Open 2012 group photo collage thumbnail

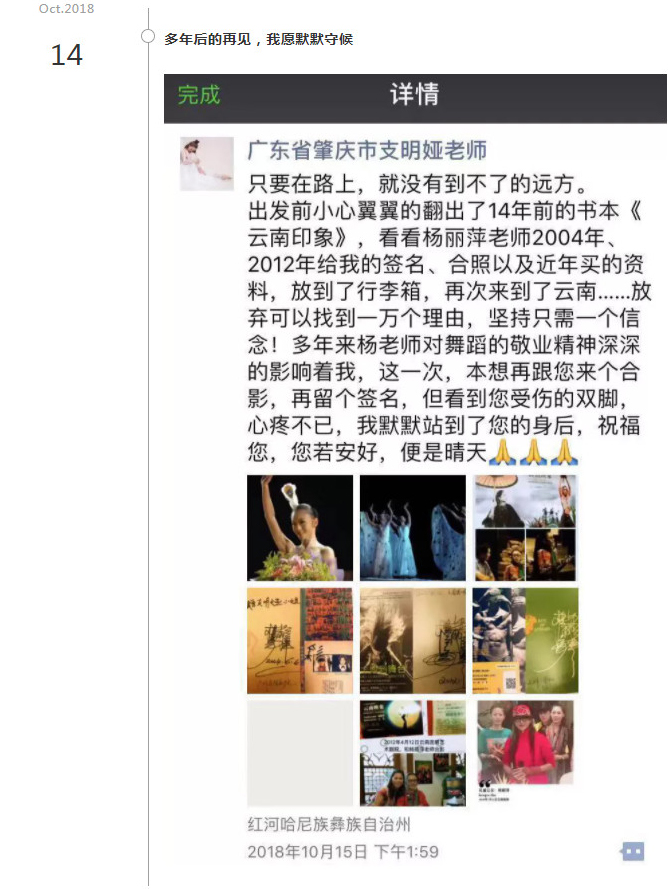click(x=413, y=753)
